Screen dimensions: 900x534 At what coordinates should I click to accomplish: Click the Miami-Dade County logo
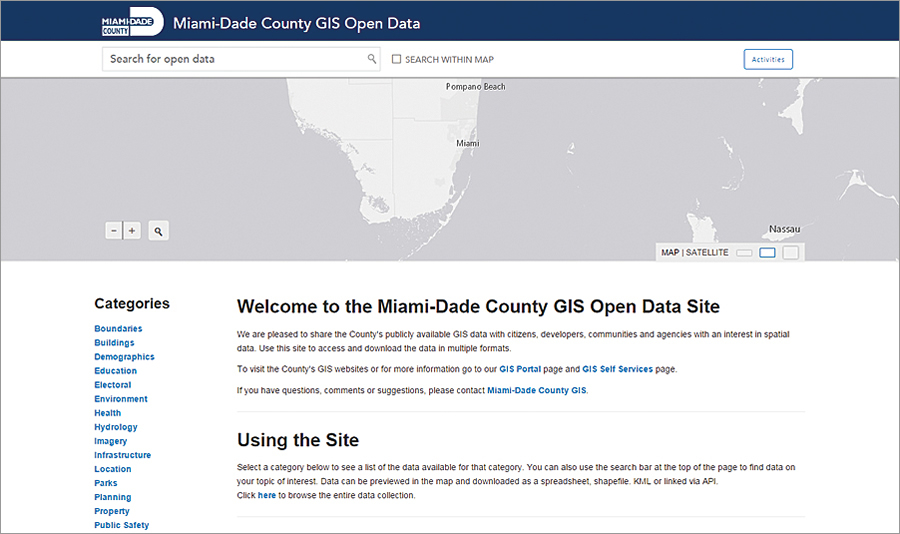coord(133,23)
